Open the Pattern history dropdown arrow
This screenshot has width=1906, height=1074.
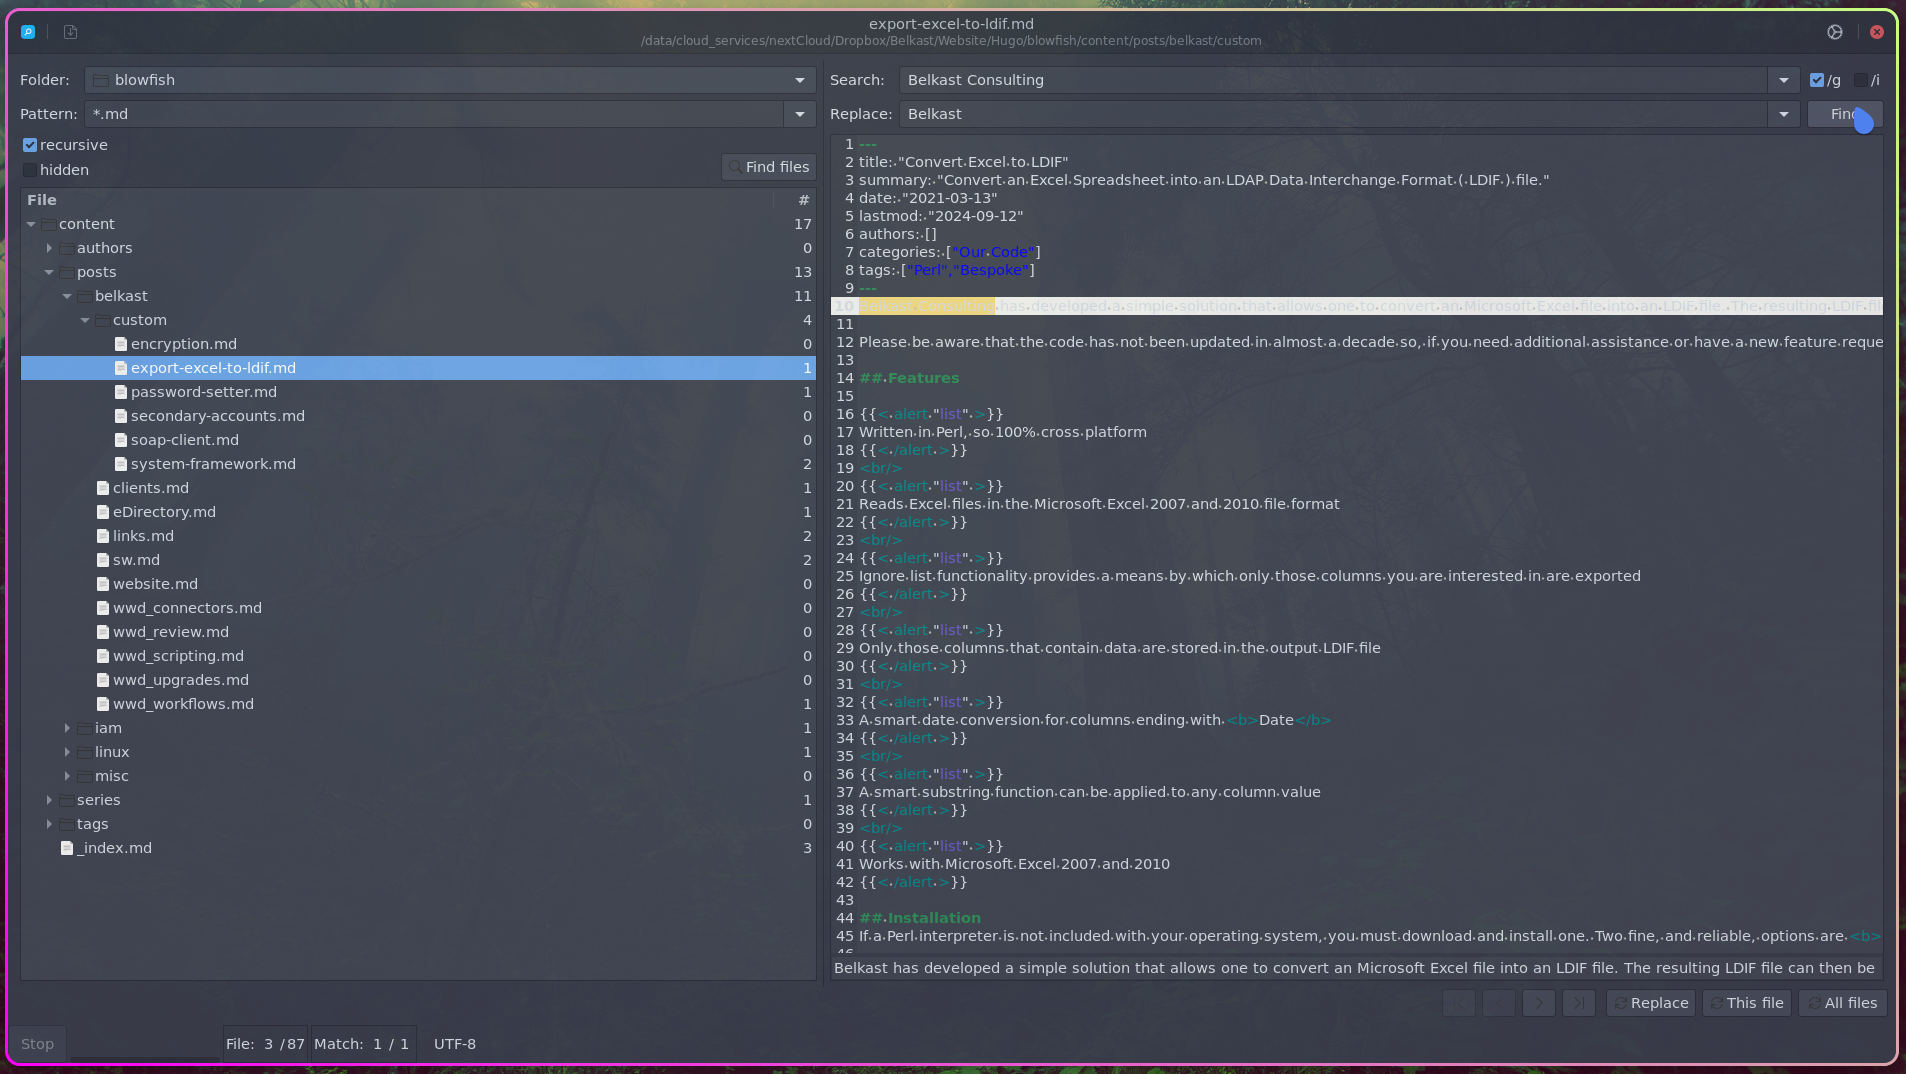tap(800, 114)
